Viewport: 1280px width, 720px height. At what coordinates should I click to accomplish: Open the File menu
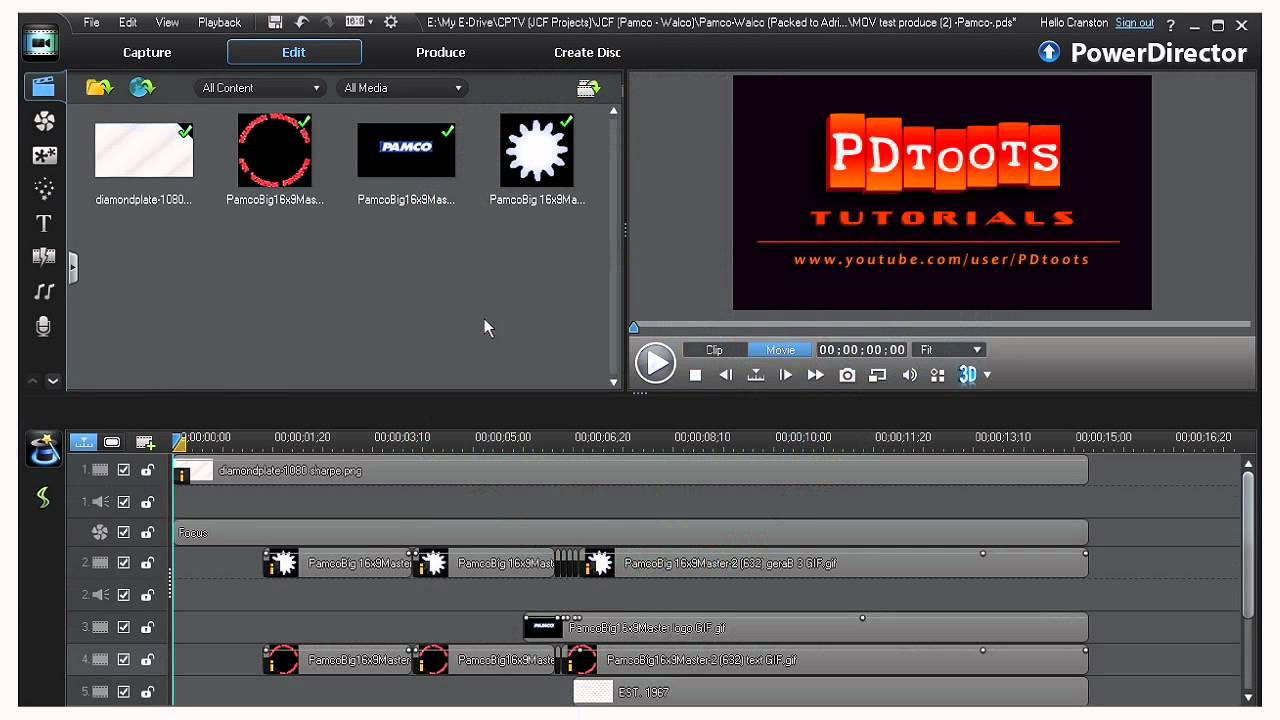[92, 22]
